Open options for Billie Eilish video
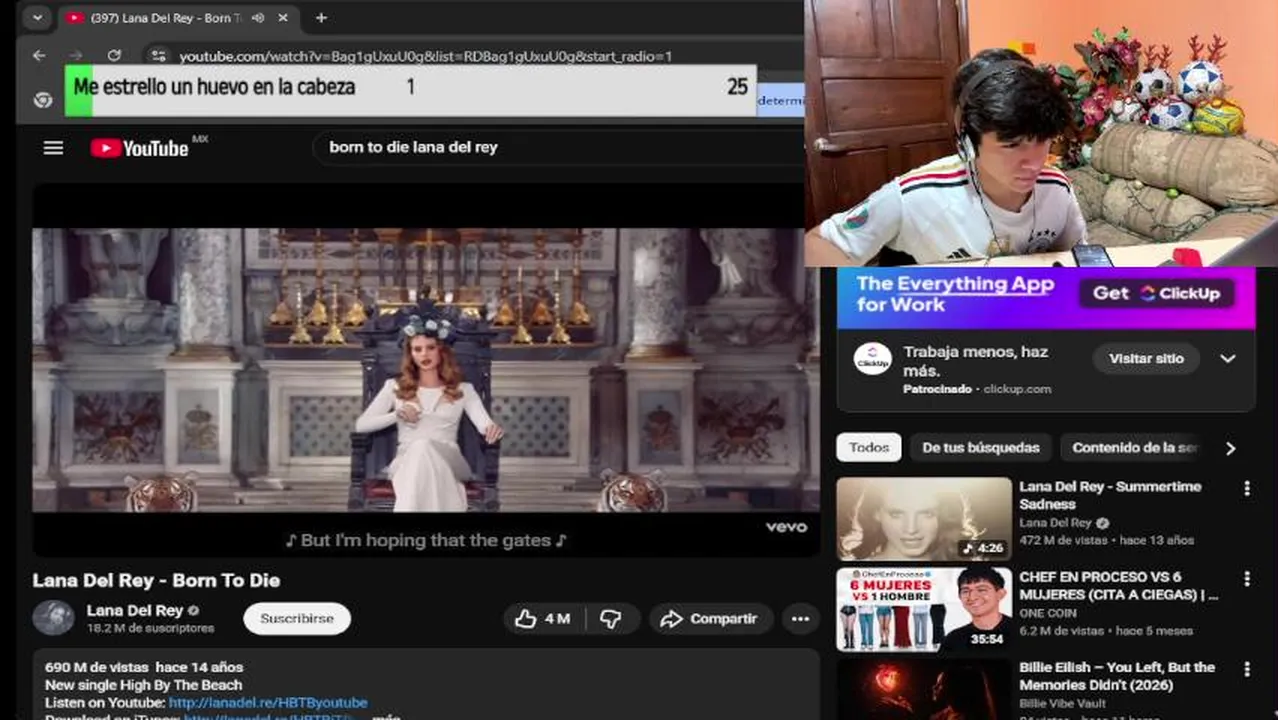 (1246, 668)
